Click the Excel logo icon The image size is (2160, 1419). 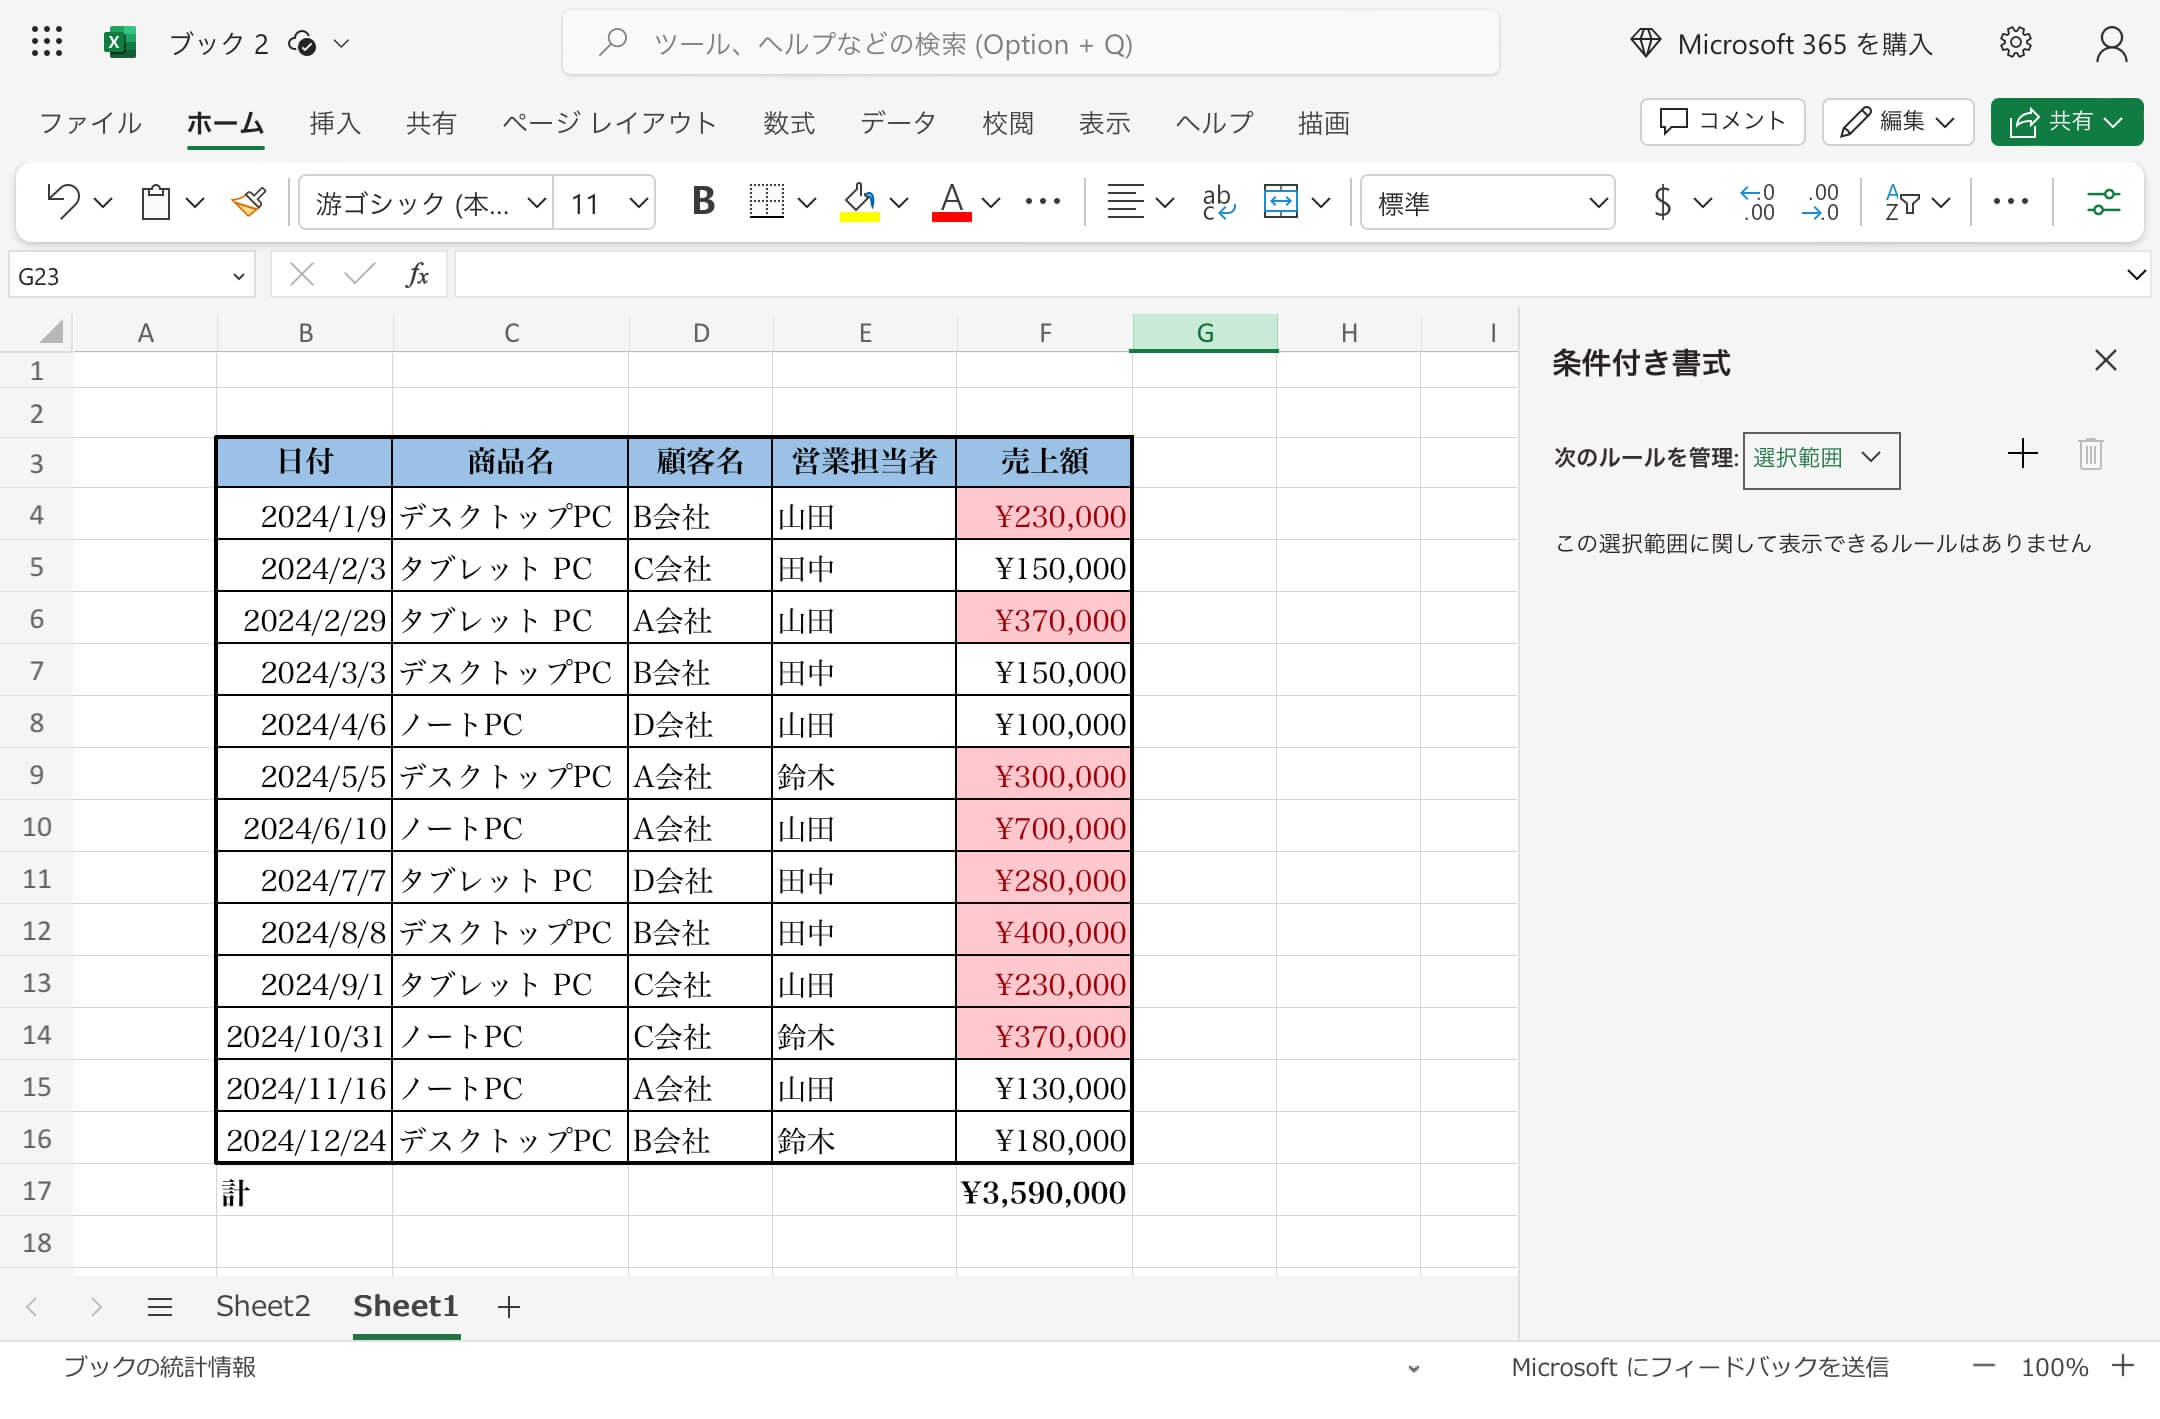(x=120, y=42)
